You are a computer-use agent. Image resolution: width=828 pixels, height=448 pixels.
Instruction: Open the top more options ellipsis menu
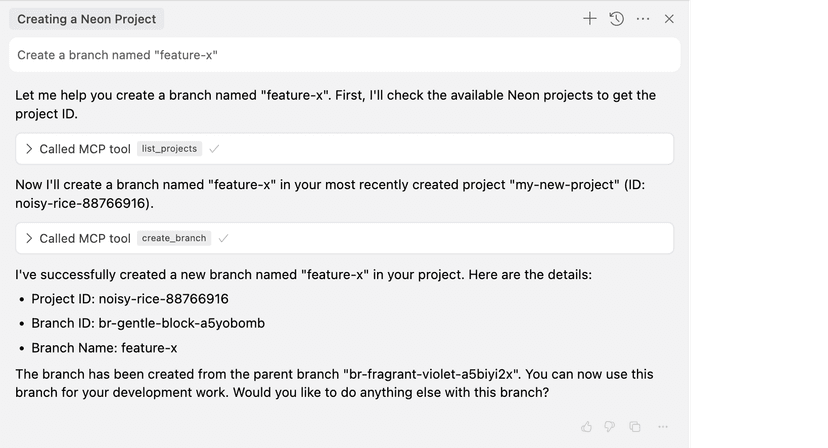(643, 19)
